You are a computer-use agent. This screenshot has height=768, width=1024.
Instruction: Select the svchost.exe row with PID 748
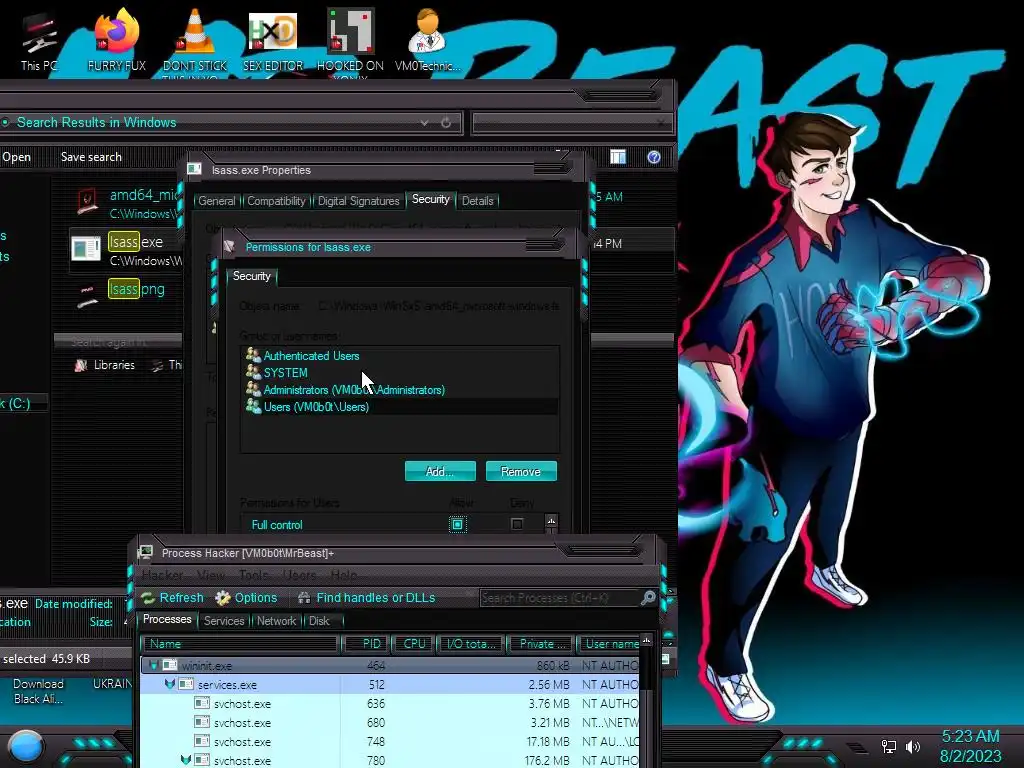point(391,741)
